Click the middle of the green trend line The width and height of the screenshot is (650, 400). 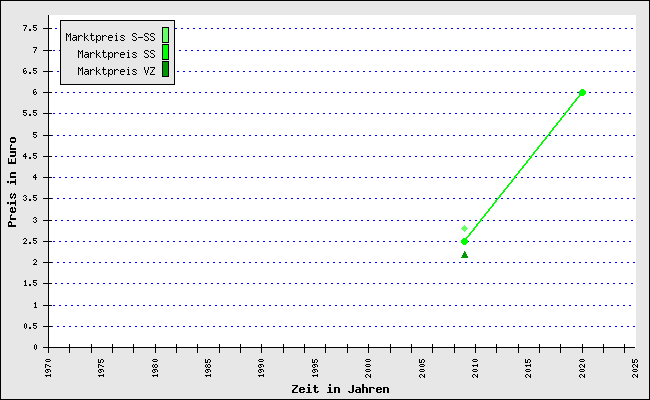tap(523, 167)
